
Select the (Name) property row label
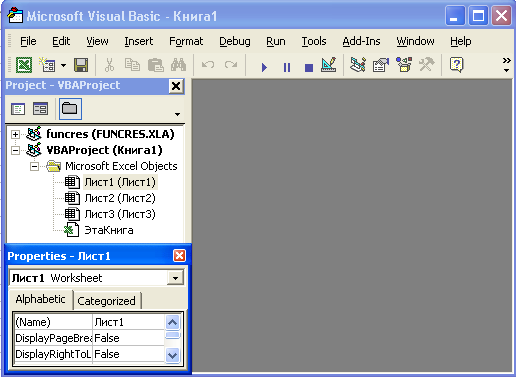point(53,322)
